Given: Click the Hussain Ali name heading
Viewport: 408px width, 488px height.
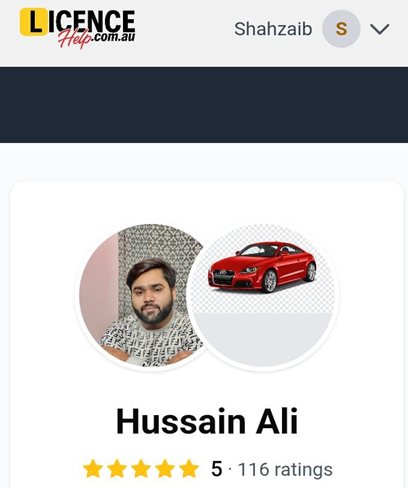Looking at the screenshot, I should click(x=207, y=421).
